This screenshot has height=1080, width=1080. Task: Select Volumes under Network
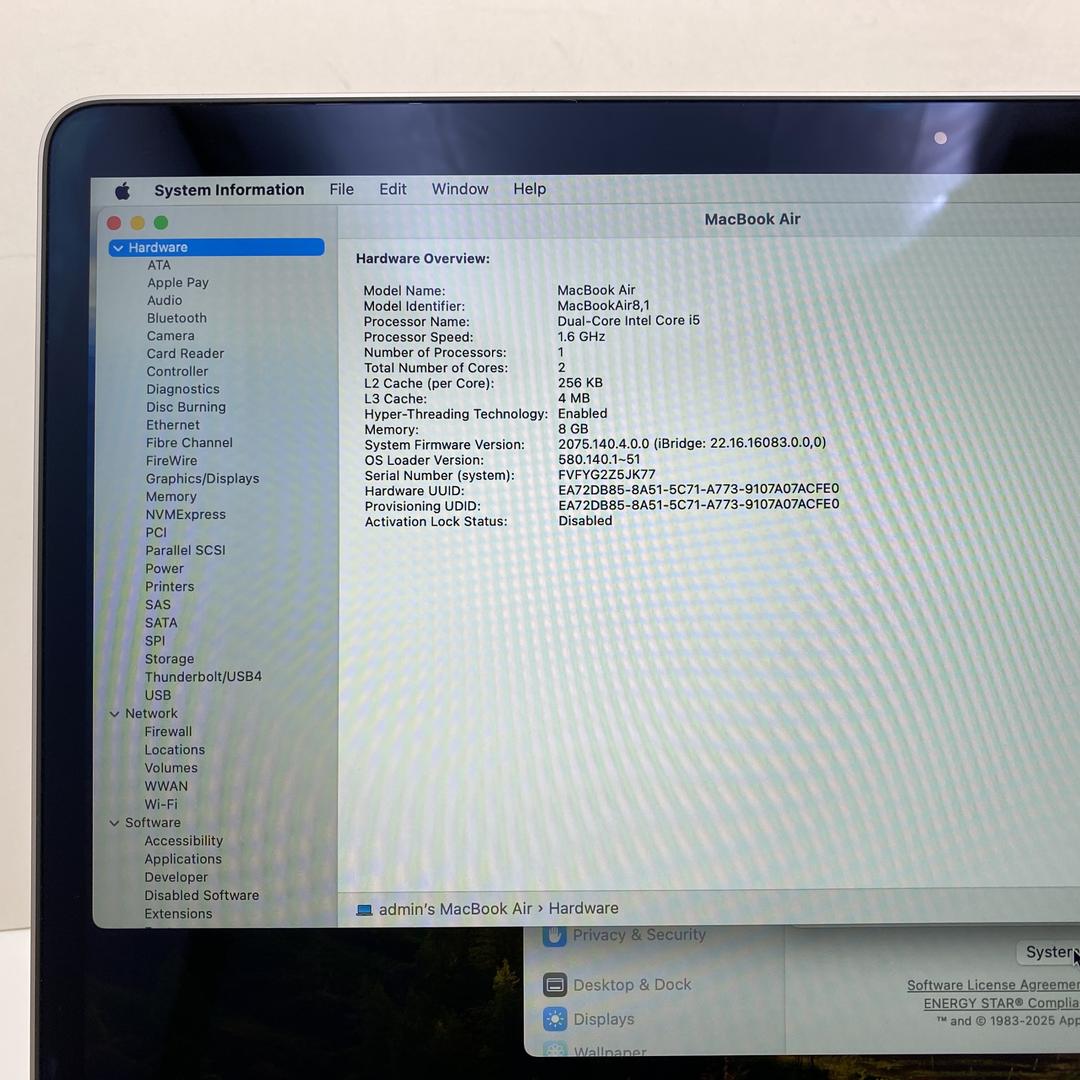[x=170, y=768]
